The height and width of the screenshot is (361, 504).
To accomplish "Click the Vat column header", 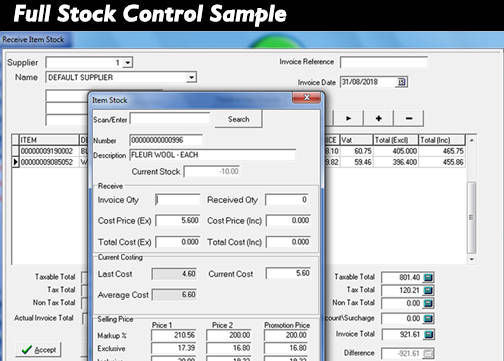I will point(356,140).
